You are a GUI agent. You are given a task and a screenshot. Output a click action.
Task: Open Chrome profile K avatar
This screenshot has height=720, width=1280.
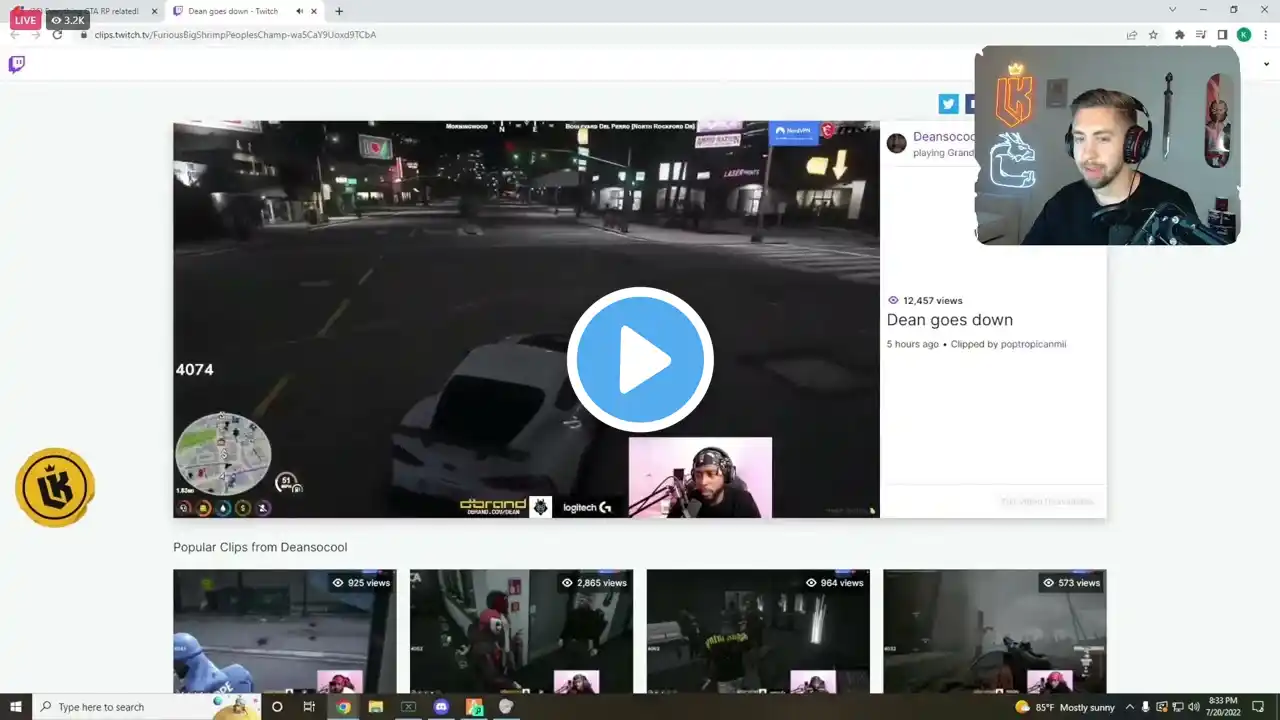point(1244,35)
